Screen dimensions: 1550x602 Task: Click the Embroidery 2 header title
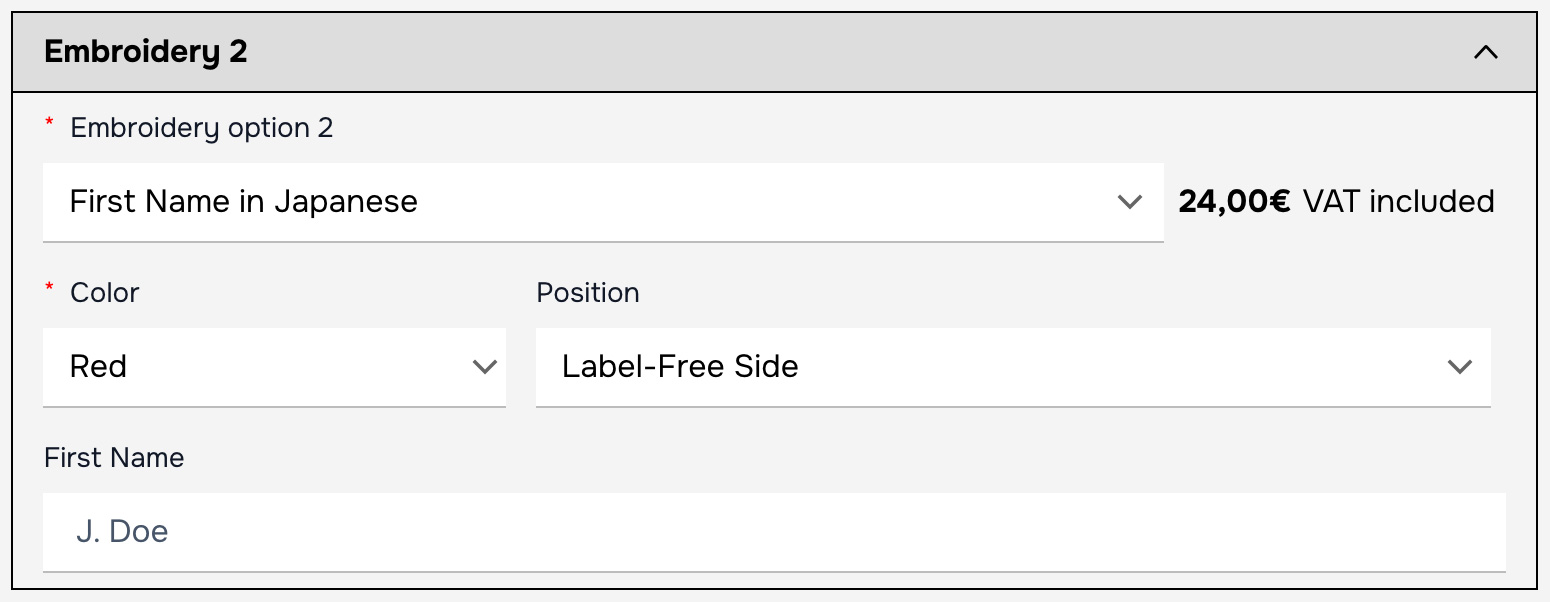point(146,52)
